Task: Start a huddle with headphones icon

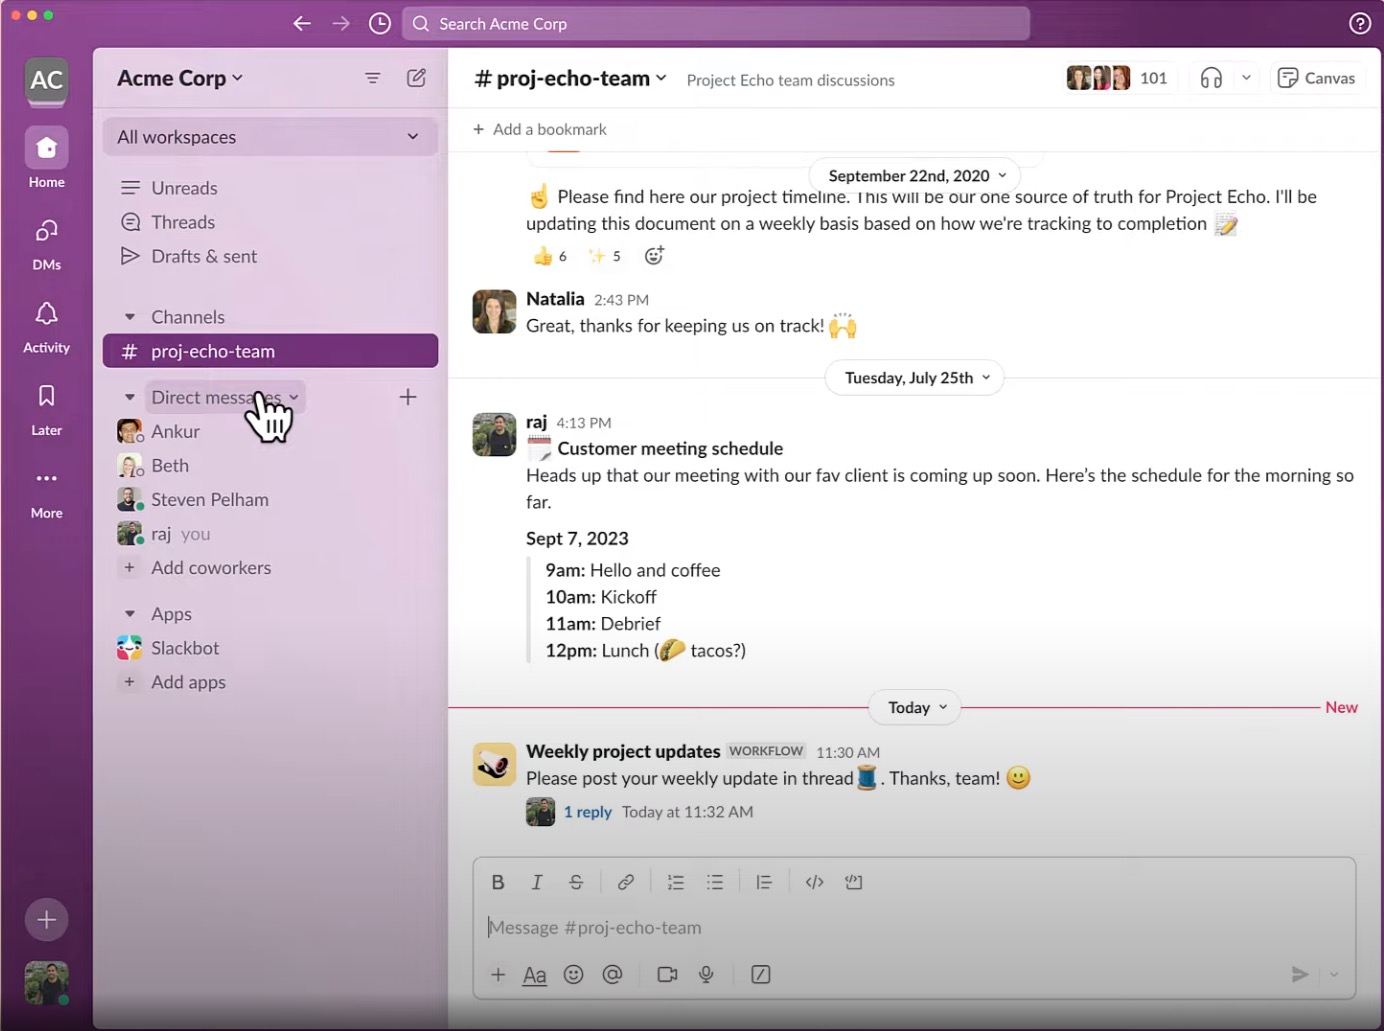Action: click(x=1212, y=78)
